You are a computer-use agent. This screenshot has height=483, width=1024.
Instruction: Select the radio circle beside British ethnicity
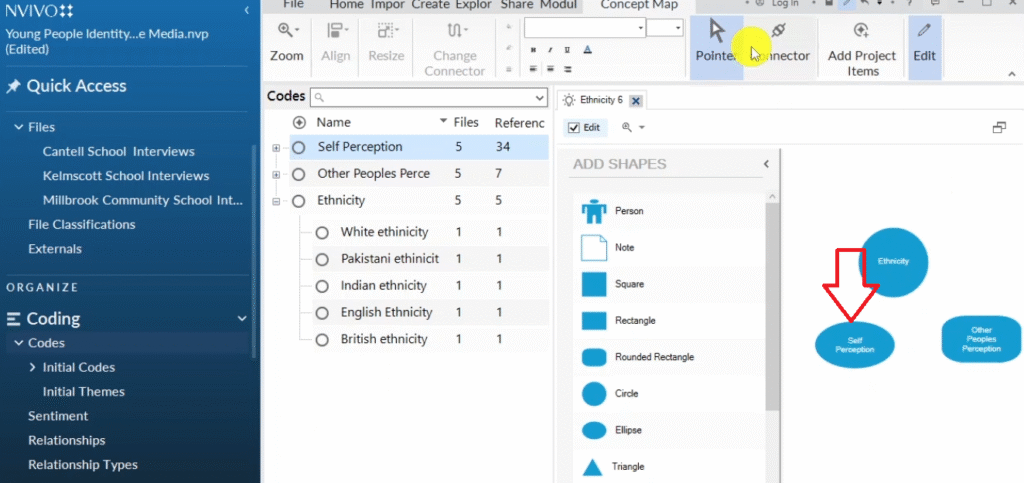coord(322,340)
